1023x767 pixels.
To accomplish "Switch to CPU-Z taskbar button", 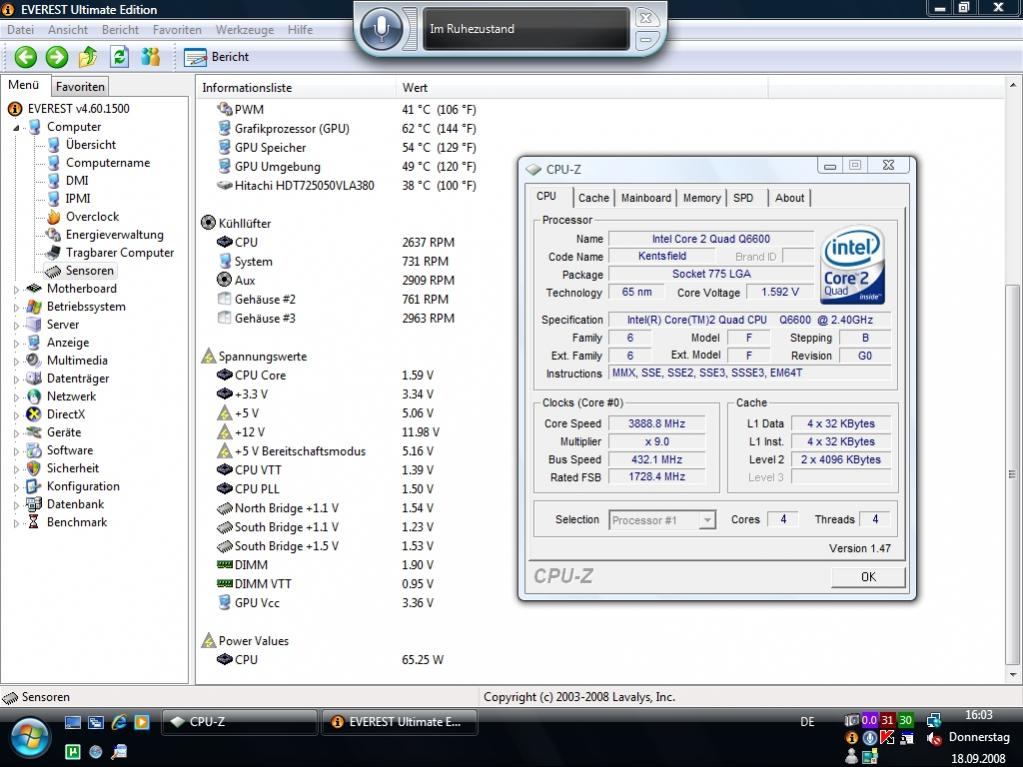I will coord(239,722).
